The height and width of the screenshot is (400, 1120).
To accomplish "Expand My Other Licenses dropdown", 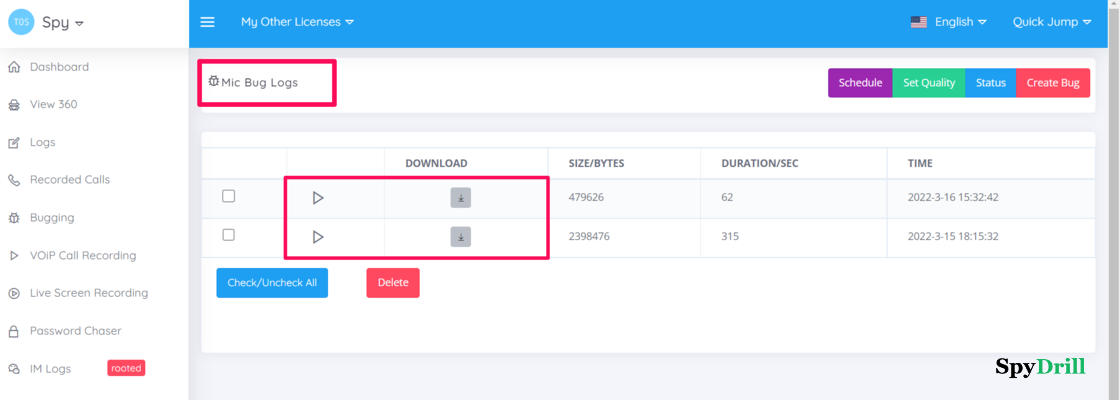I will 297,22.
